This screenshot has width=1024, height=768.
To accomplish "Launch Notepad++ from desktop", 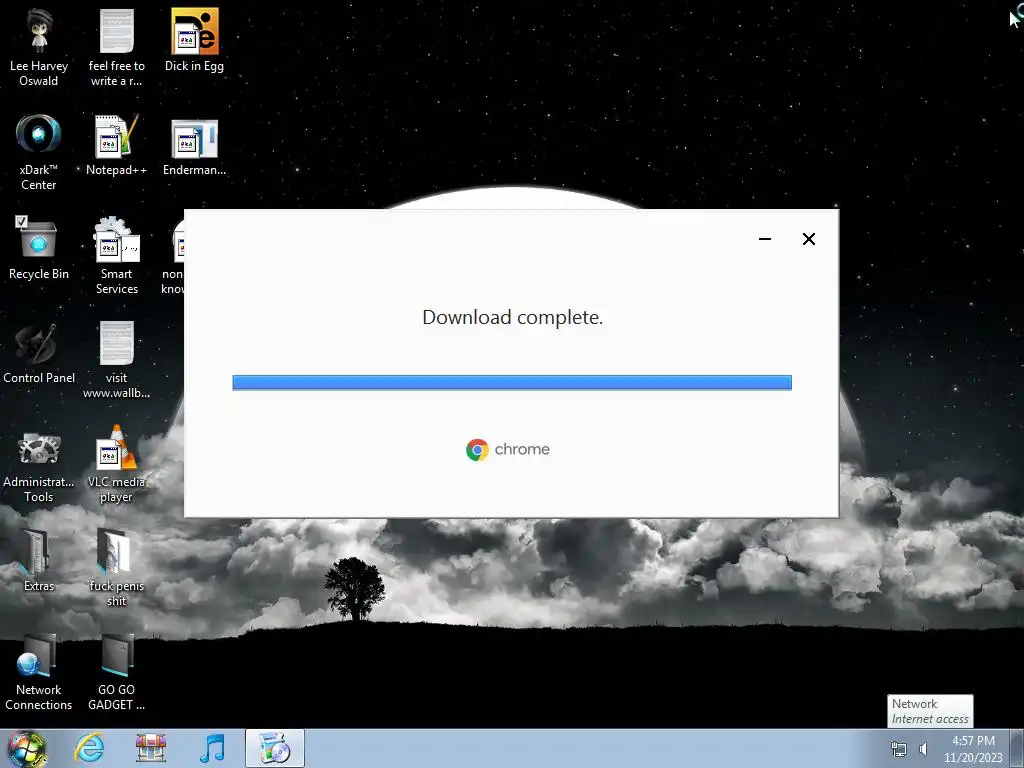I will (116, 145).
